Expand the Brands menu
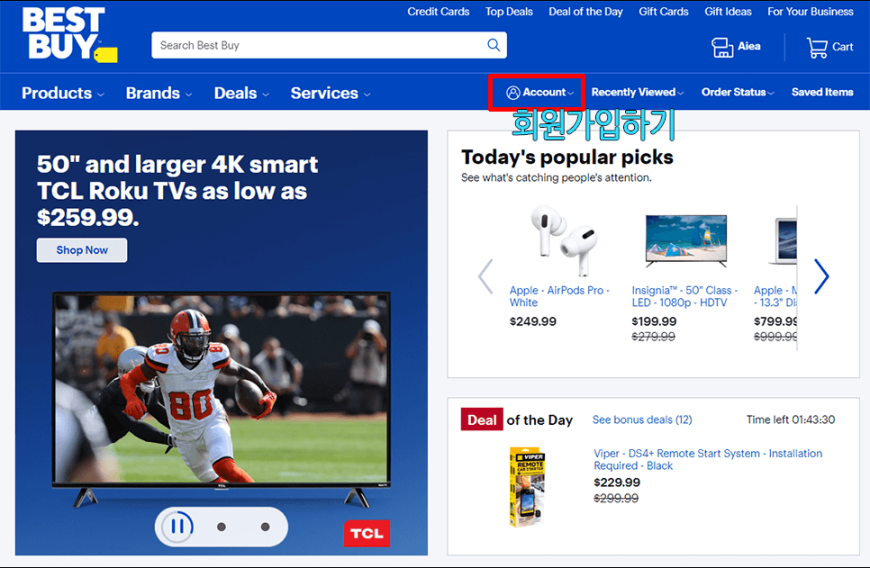Screen dimensions: 870x568 click(x=159, y=93)
